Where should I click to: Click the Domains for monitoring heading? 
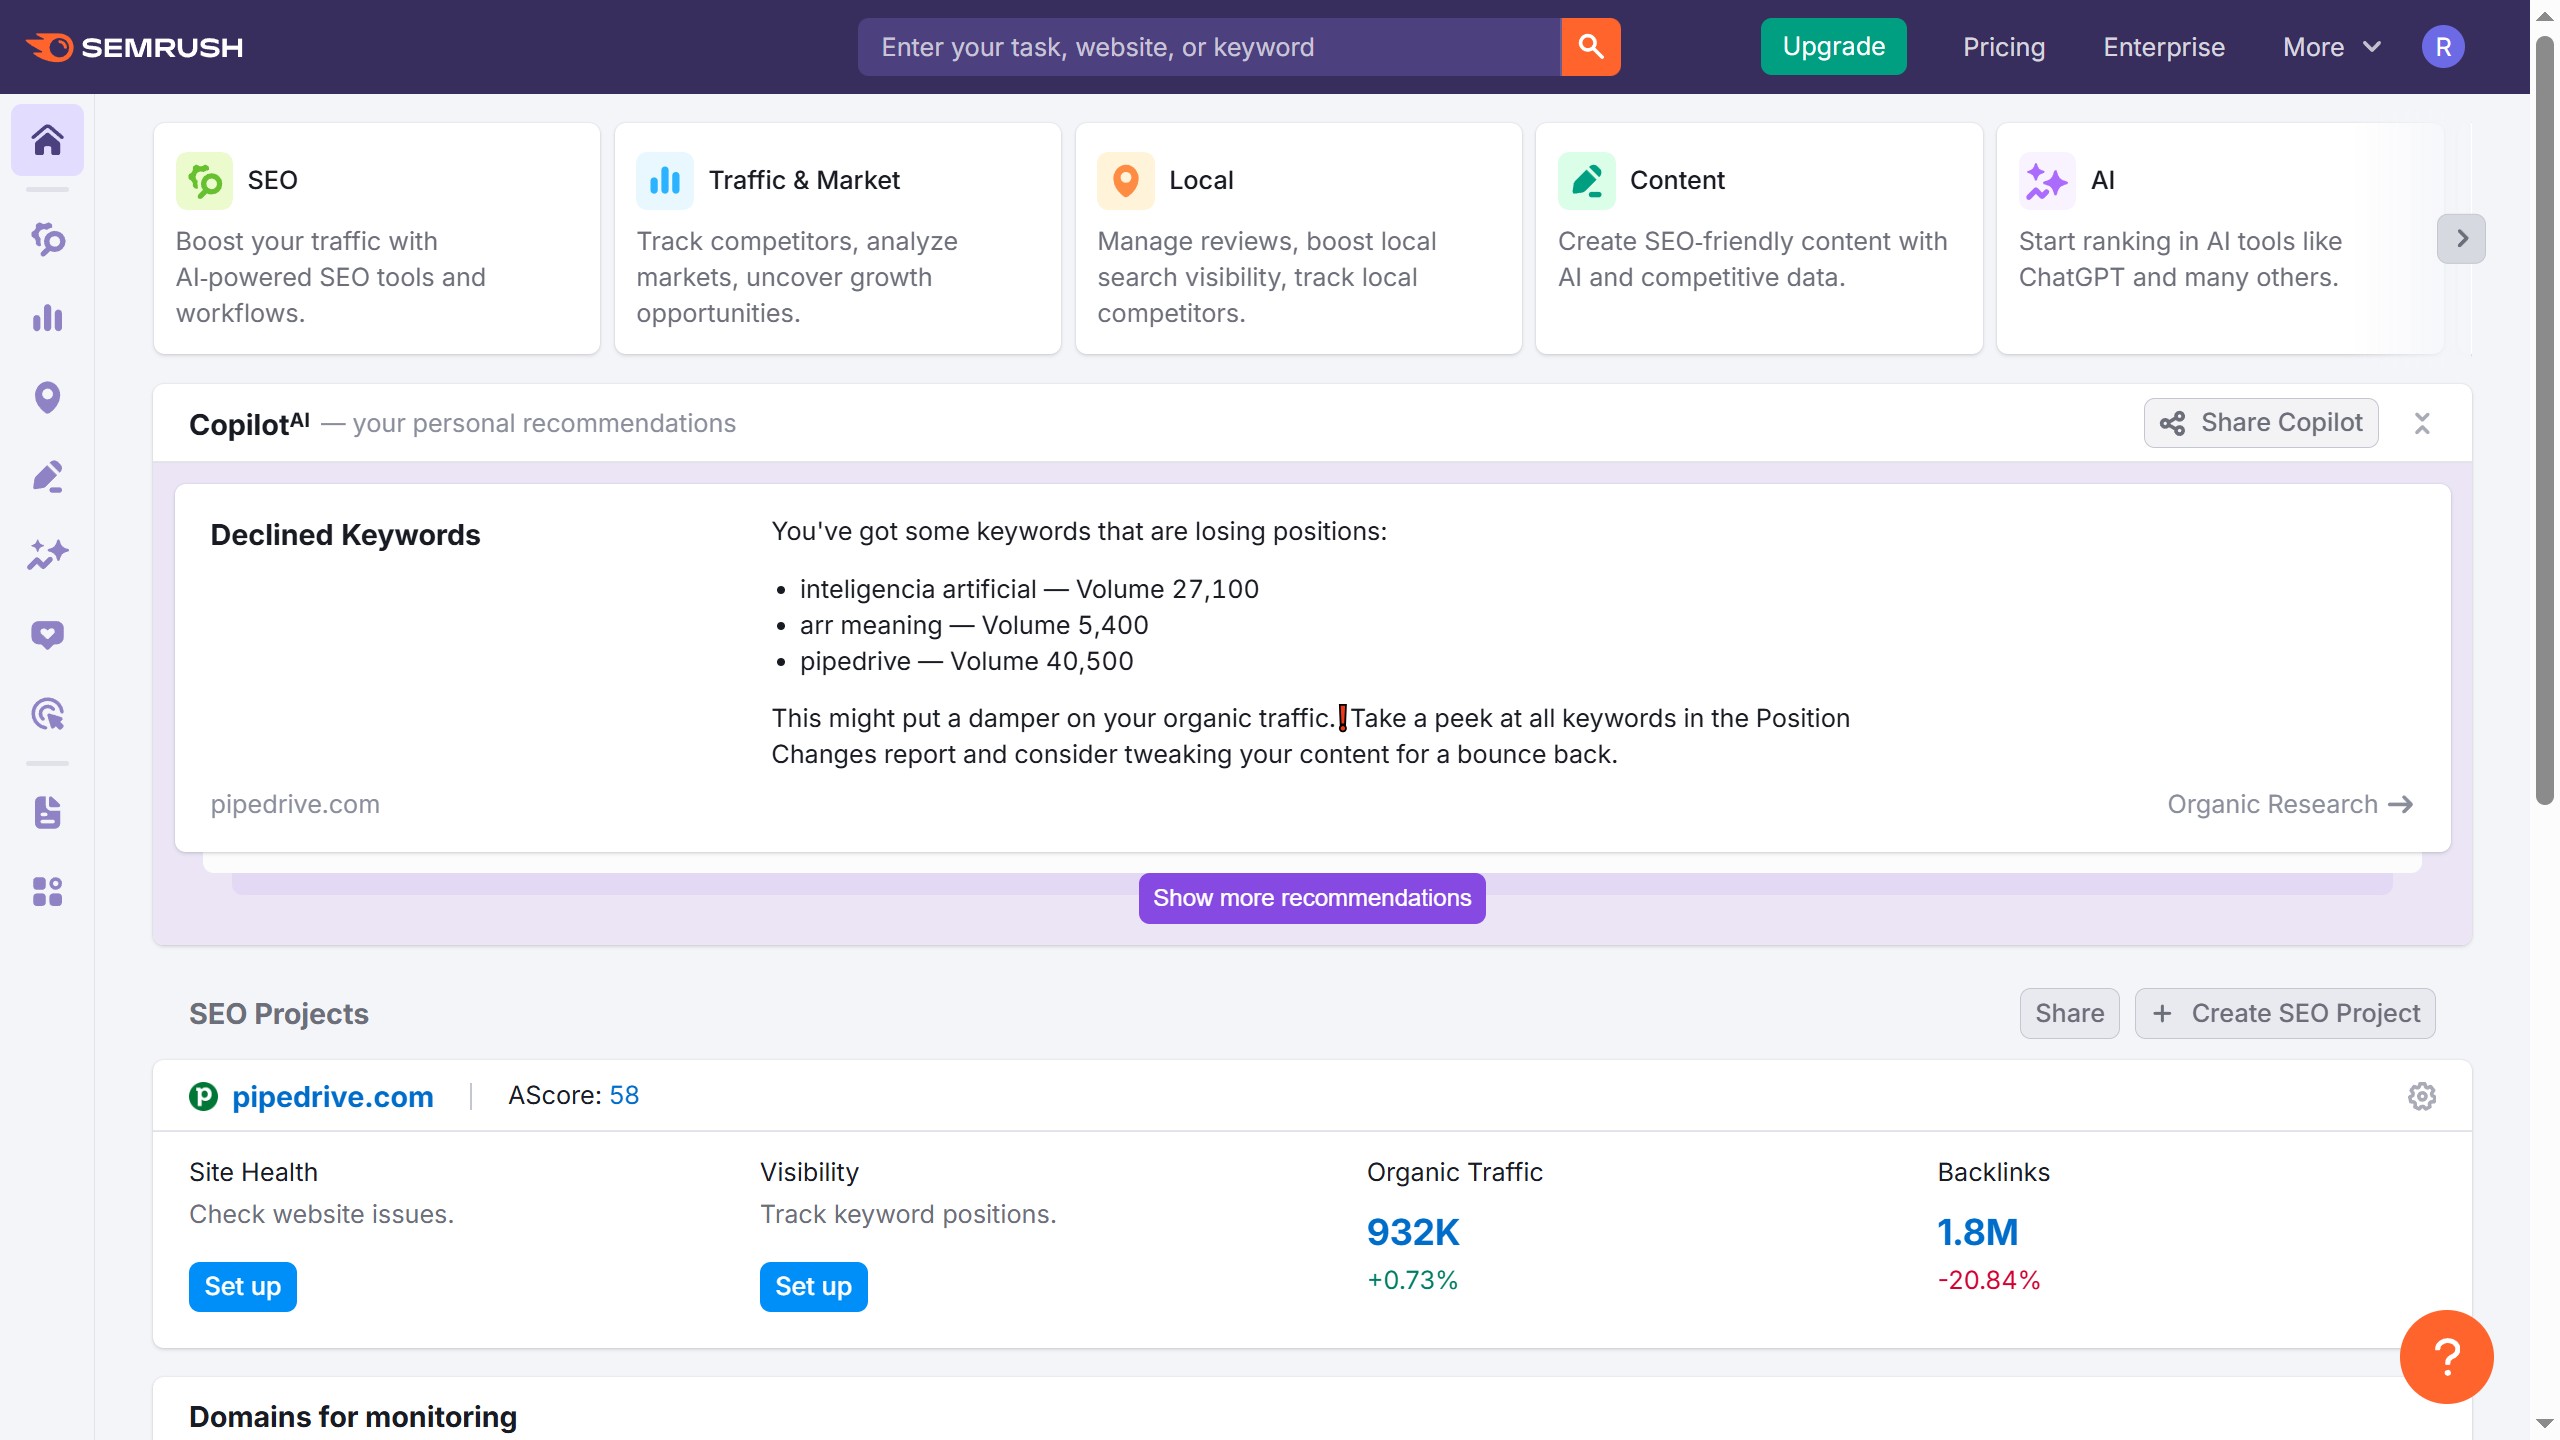353,1417
